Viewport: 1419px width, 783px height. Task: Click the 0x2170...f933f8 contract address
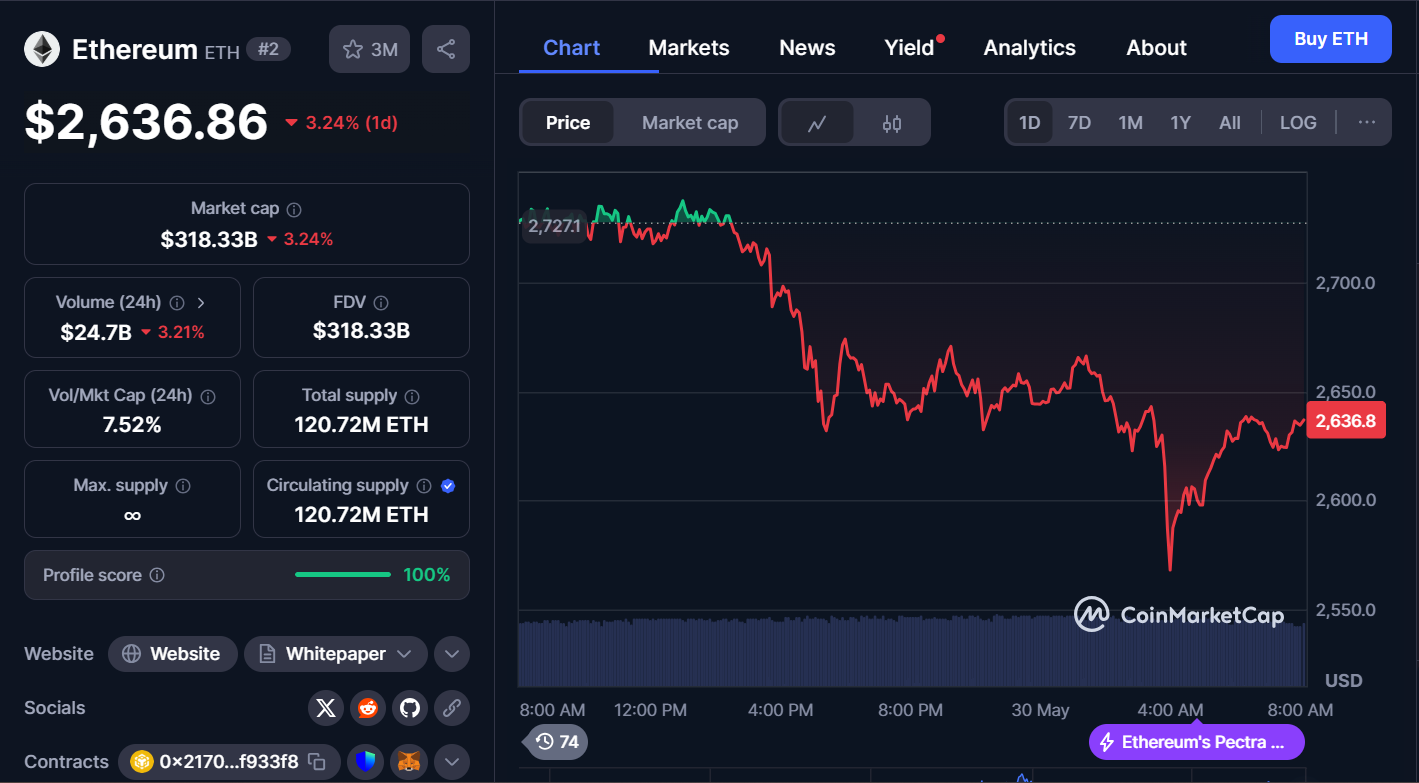pos(229,762)
